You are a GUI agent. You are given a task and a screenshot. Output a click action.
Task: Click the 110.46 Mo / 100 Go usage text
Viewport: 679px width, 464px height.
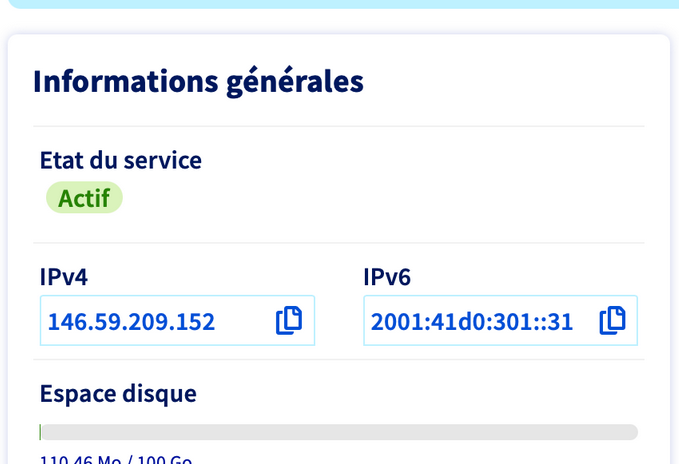coord(115,460)
